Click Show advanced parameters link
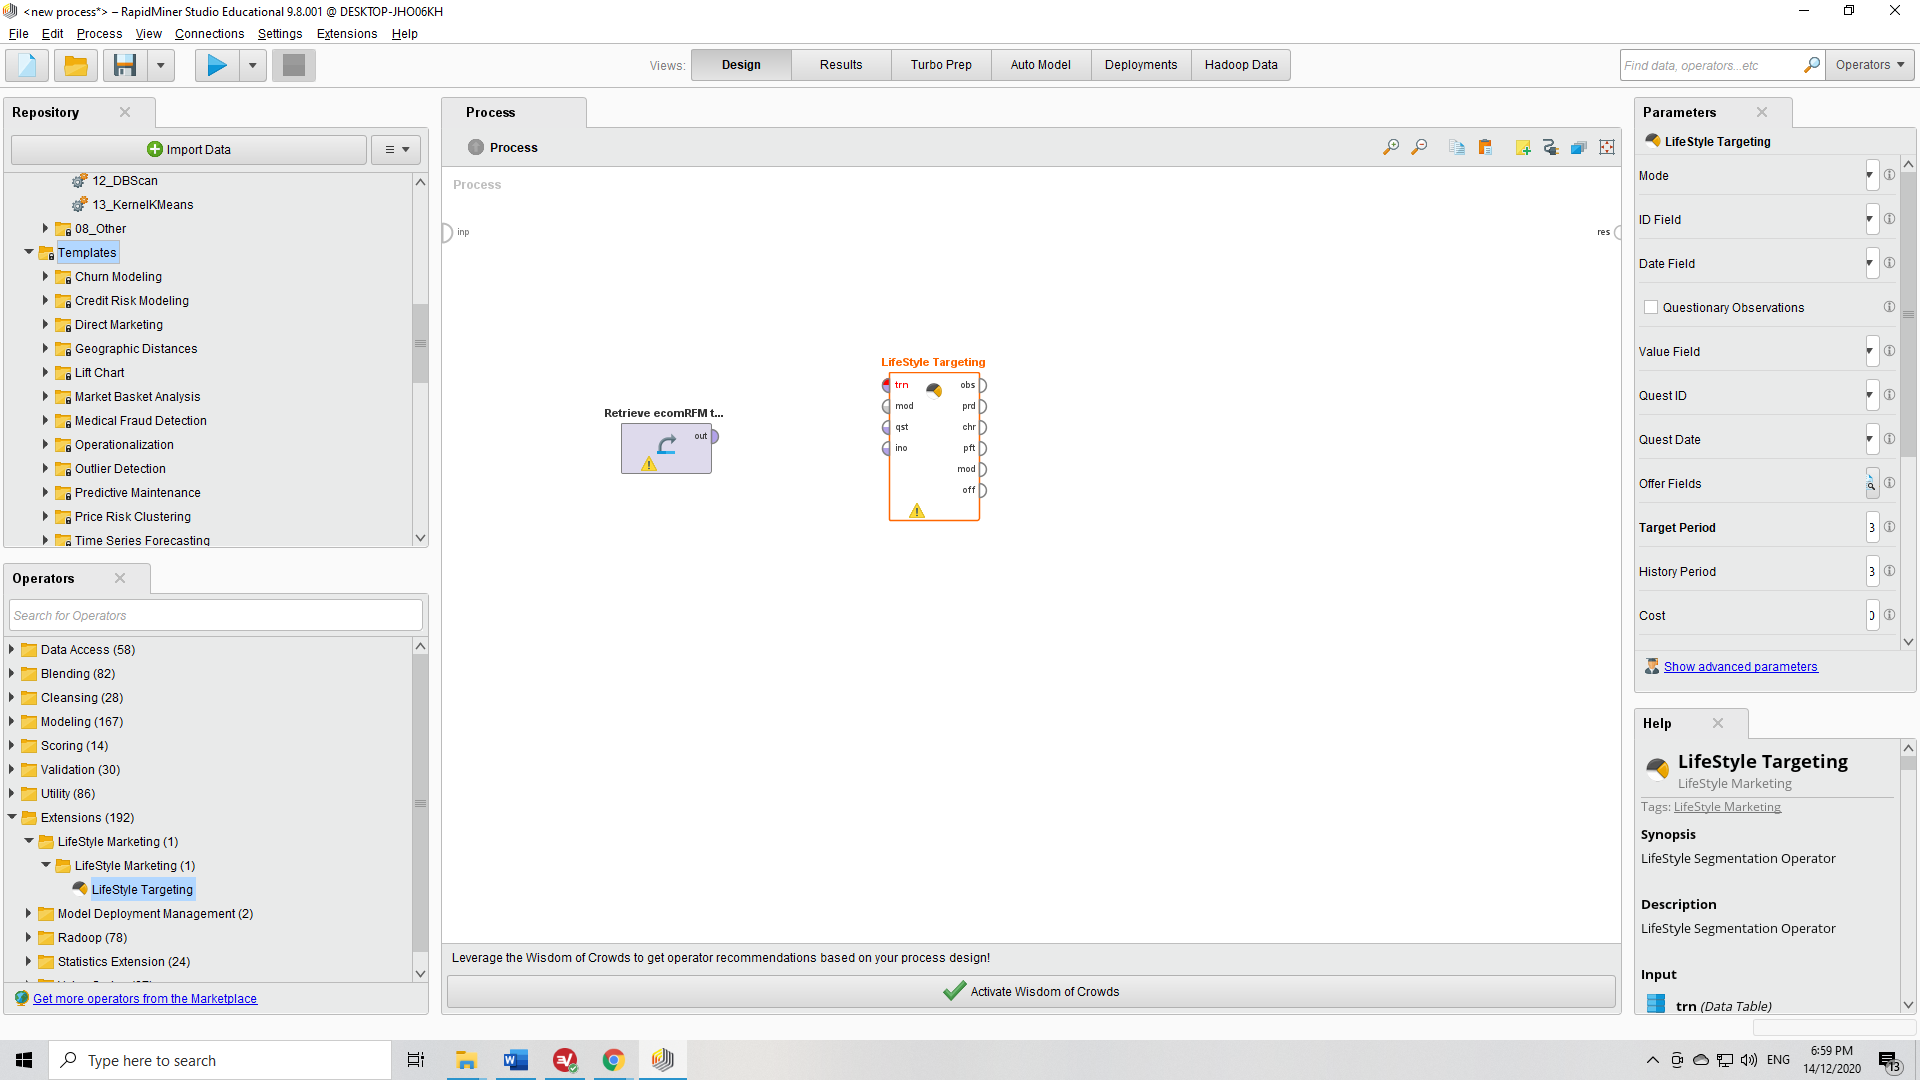 pos(1740,667)
